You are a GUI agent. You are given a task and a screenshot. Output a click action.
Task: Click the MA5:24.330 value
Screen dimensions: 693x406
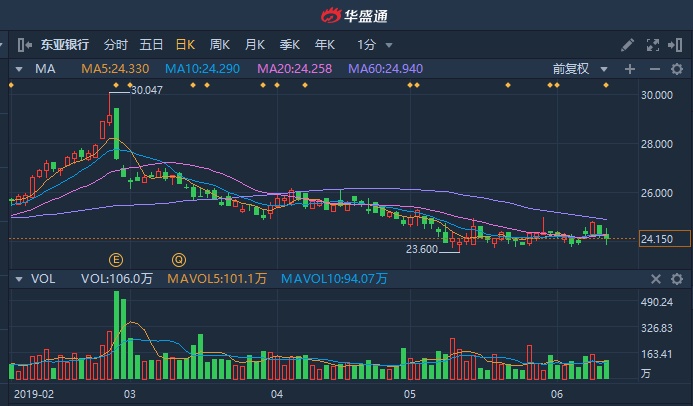coord(115,69)
